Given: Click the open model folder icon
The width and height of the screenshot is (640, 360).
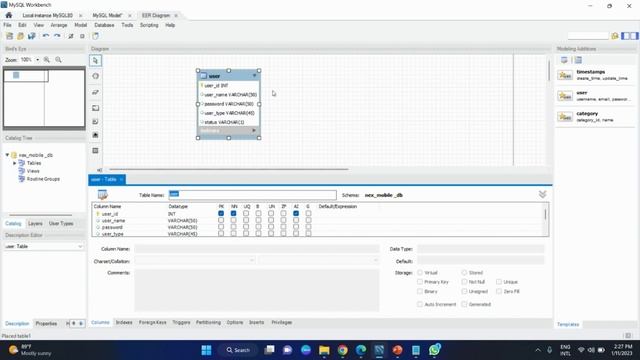Looking at the screenshot, I should 20,36.
